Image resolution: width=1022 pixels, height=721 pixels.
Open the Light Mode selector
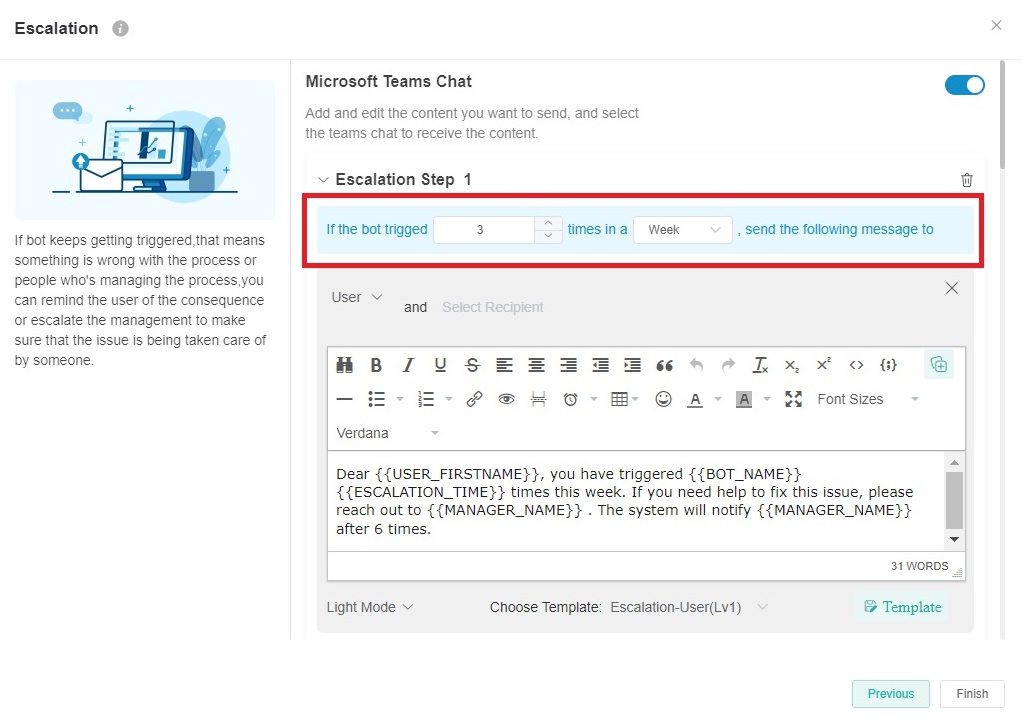tap(370, 607)
